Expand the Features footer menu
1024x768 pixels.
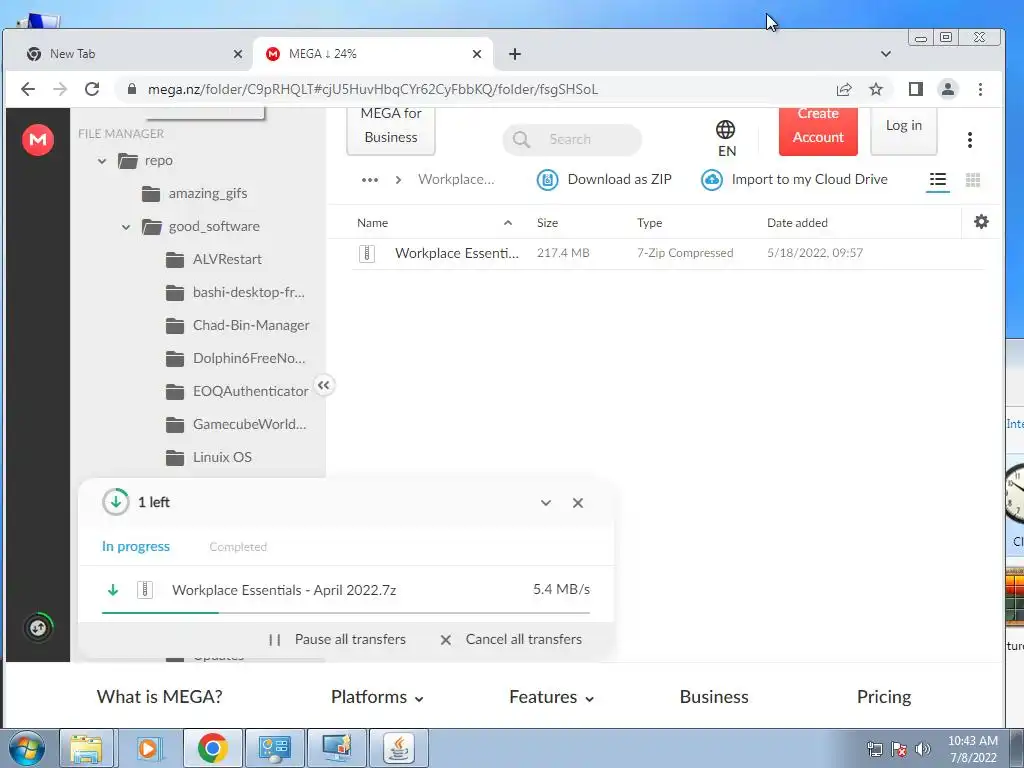551,697
